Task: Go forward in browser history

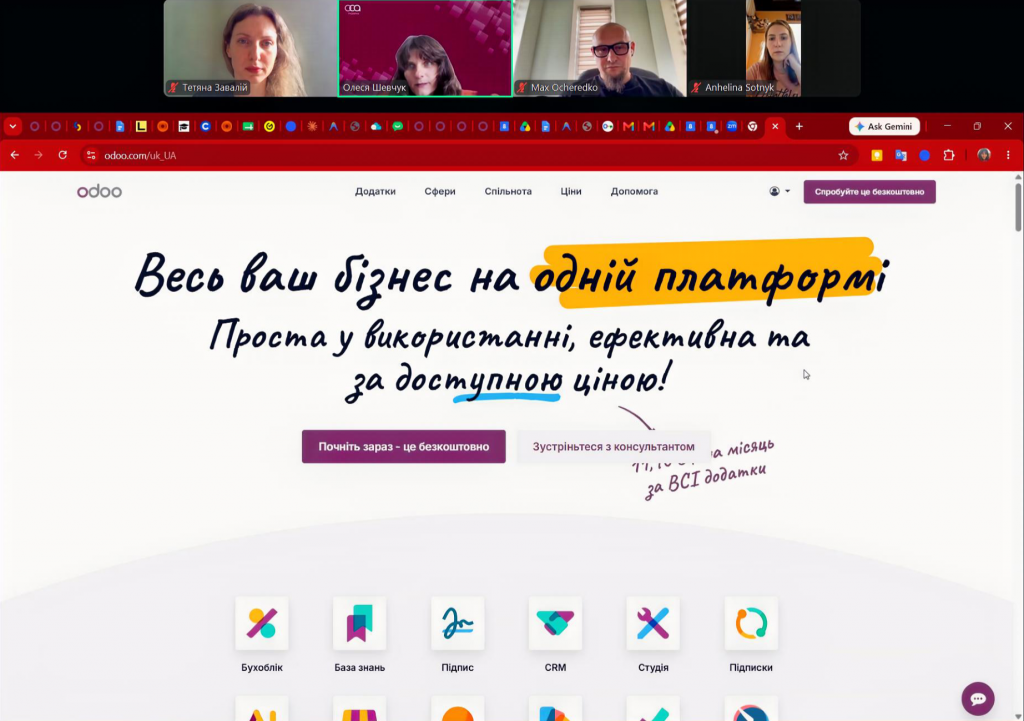Action: click(x=38, y=155)
